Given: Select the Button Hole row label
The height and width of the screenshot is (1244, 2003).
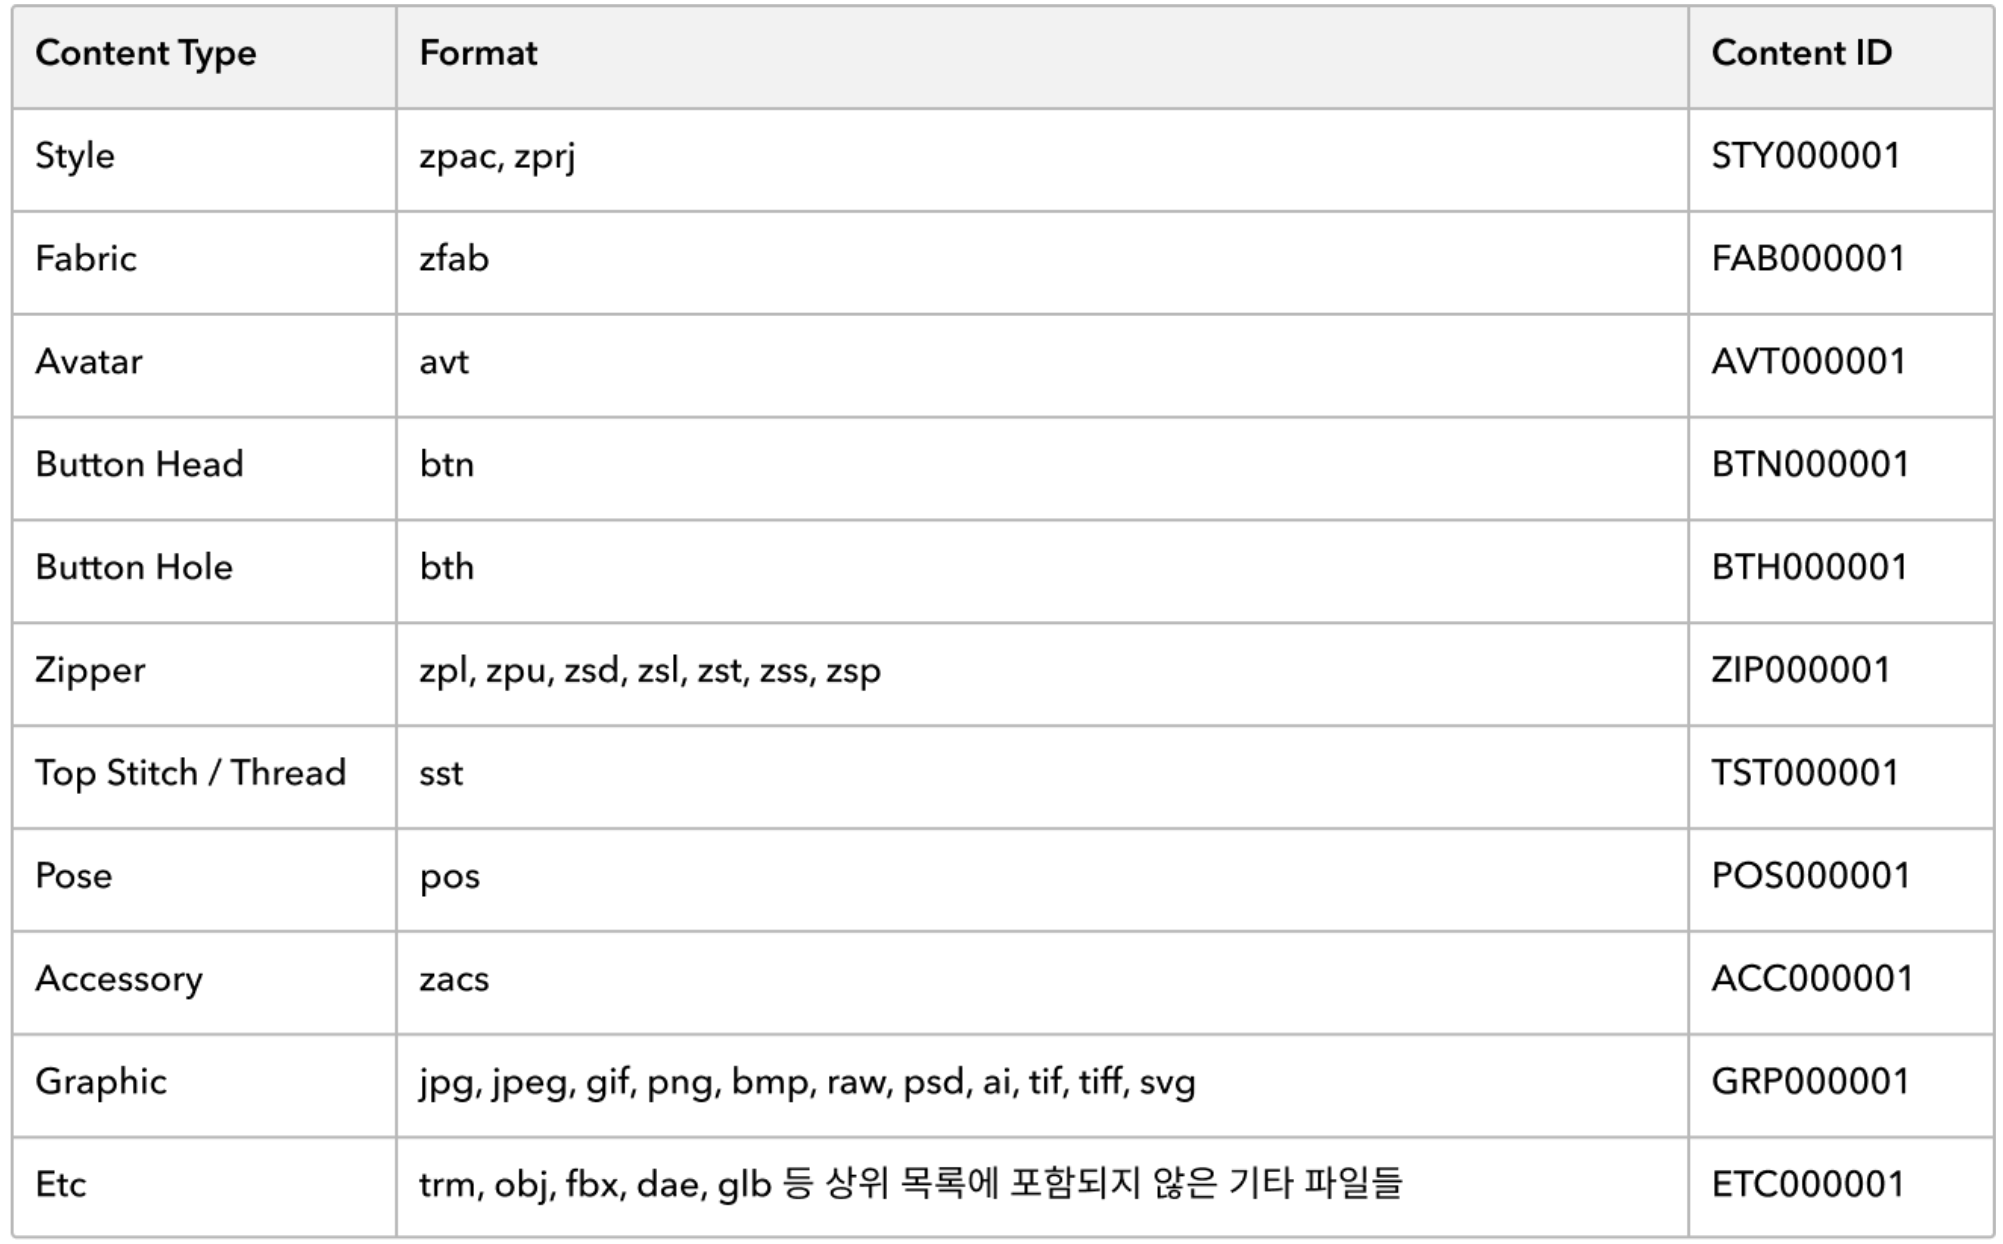Looking at the screenshot, I should coord(134,568).
